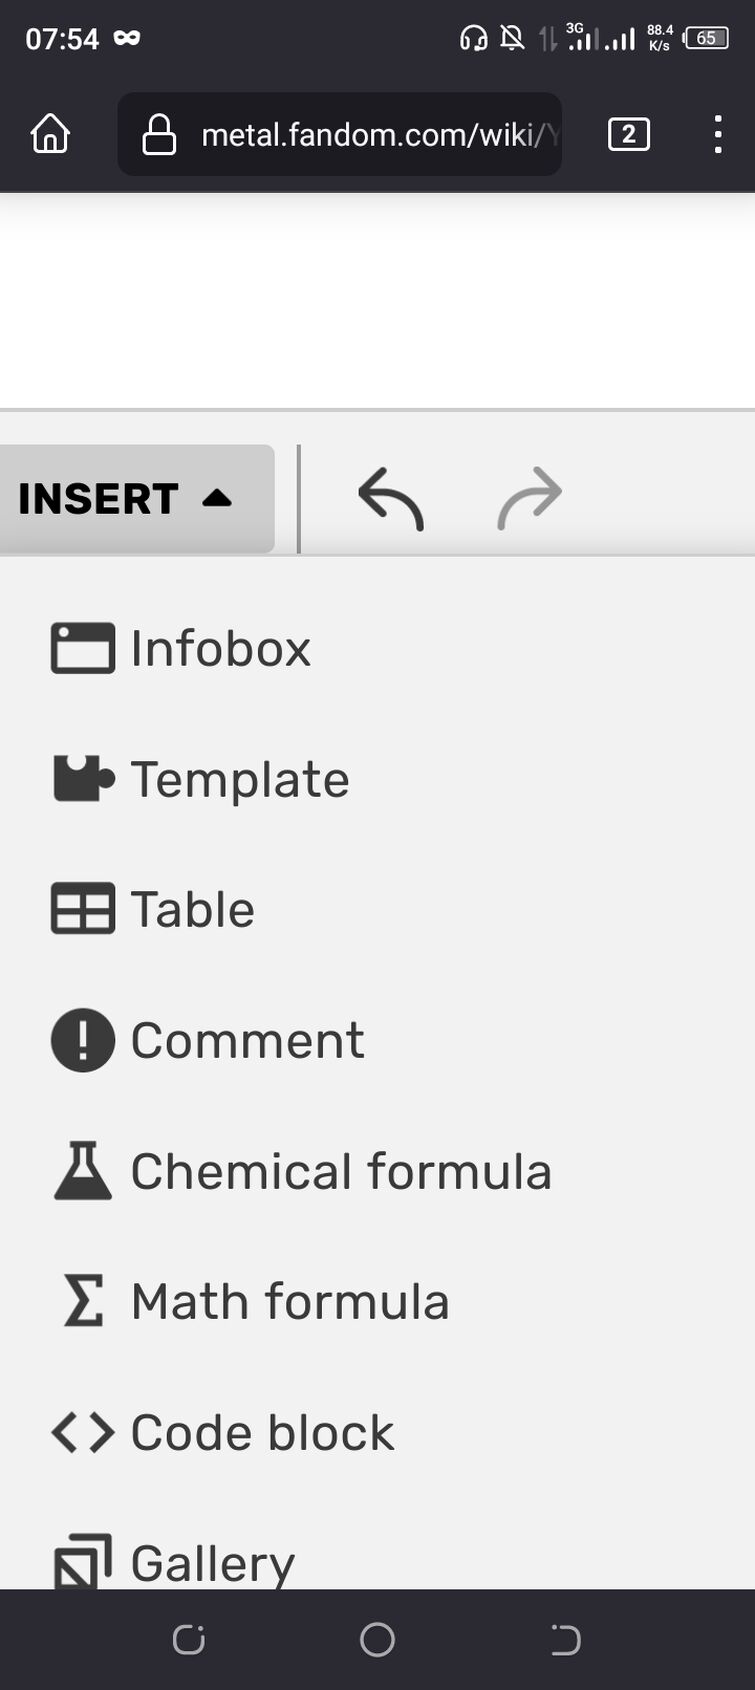This screenshot has height=1690, width=755.
Task: Click the Table grid icon
Action: click(x=82, y=910)
